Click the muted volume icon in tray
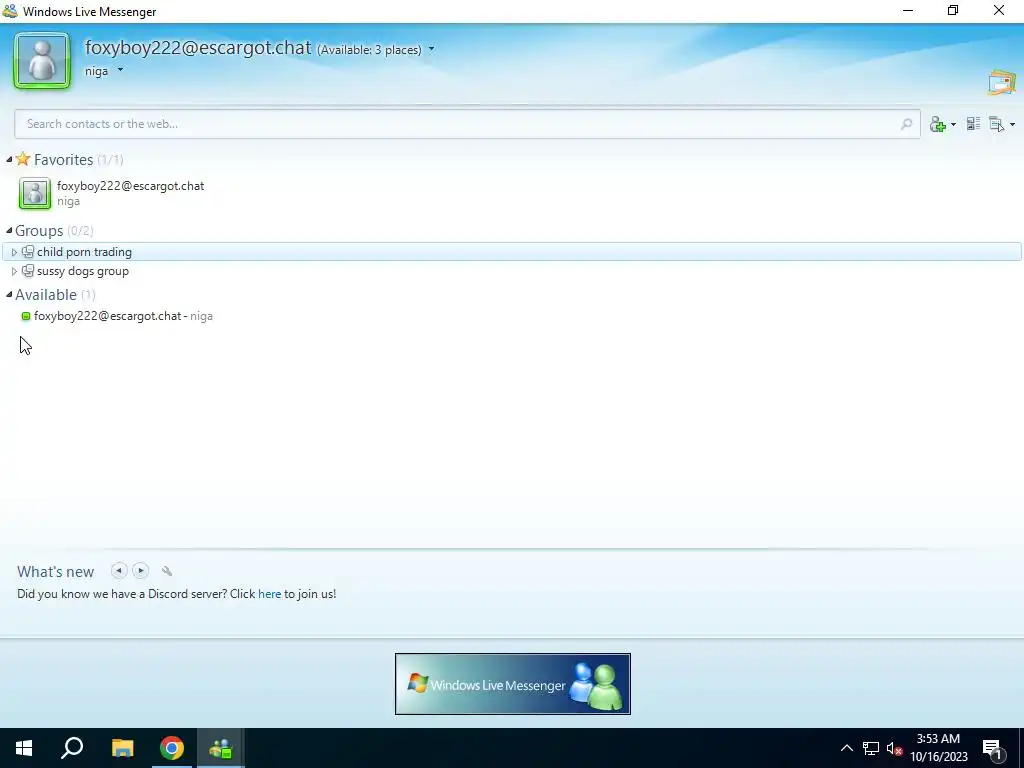Screen dimensions: 1024x768 point(895,748)
